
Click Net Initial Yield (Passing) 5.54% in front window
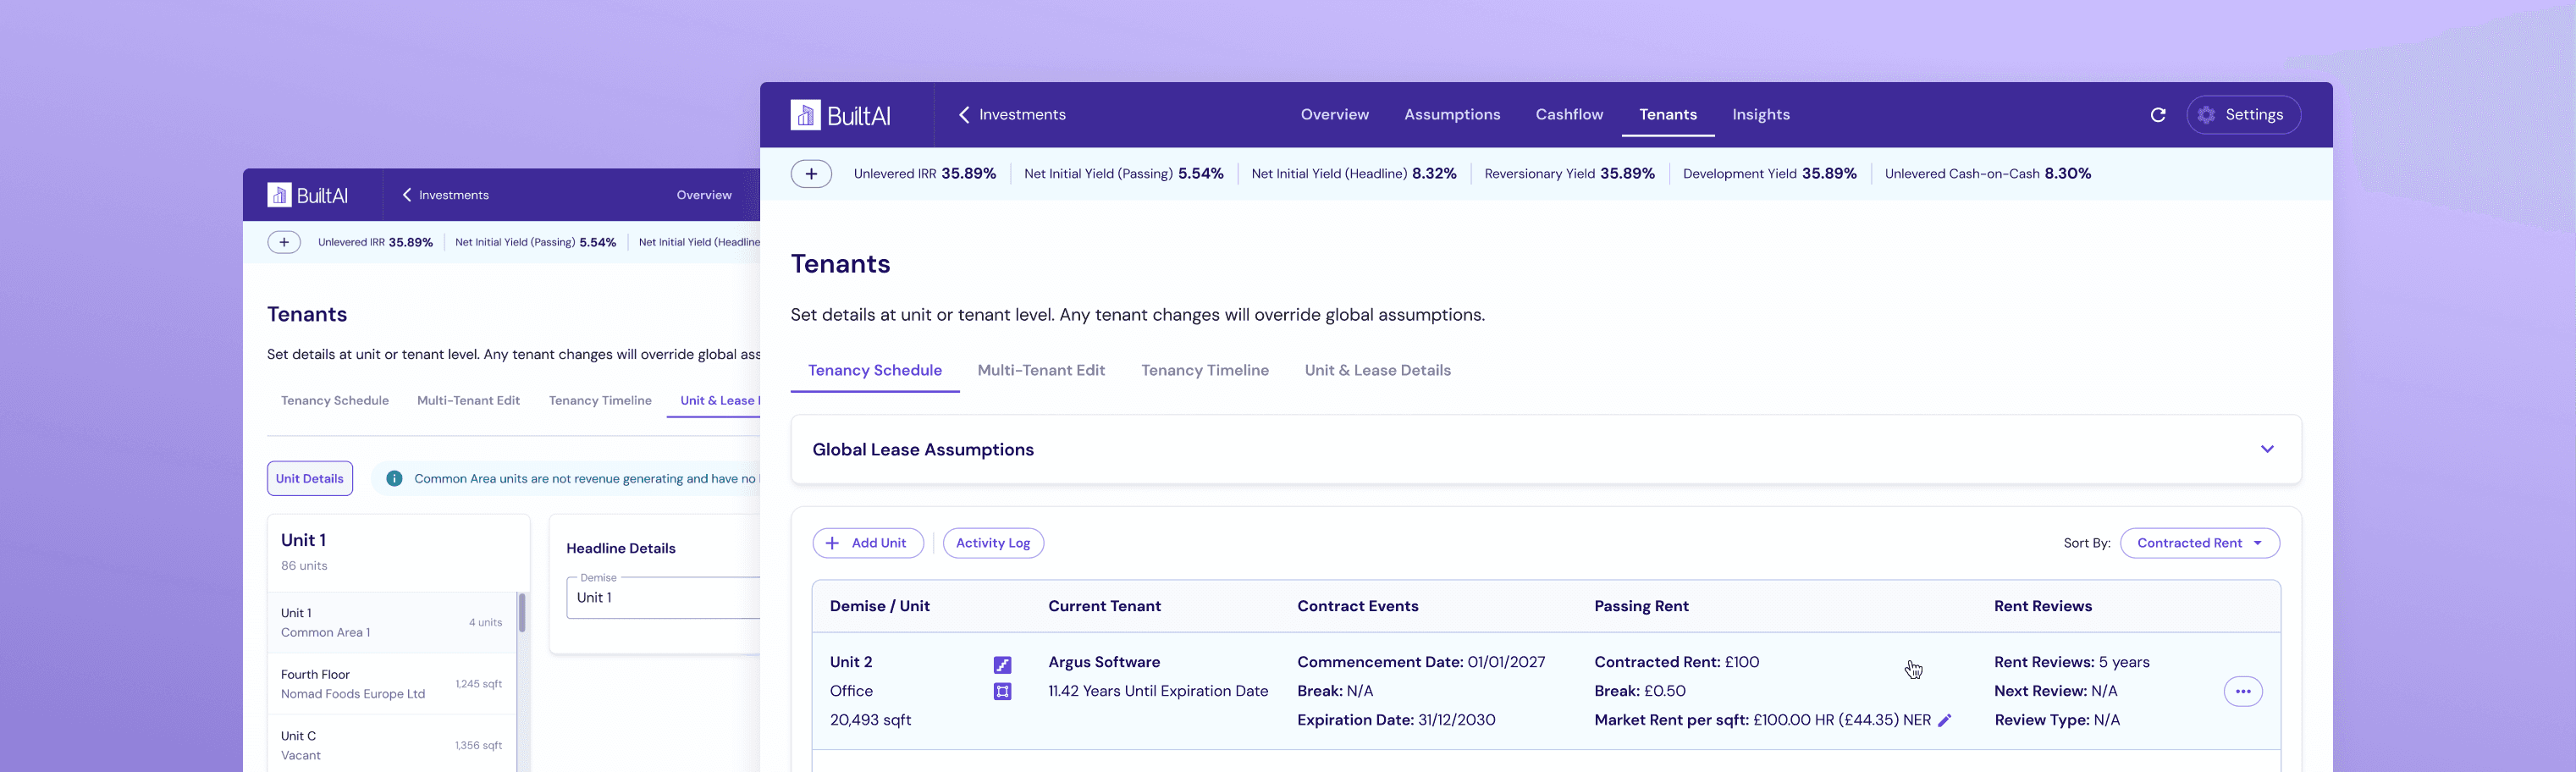point(1123,174)
